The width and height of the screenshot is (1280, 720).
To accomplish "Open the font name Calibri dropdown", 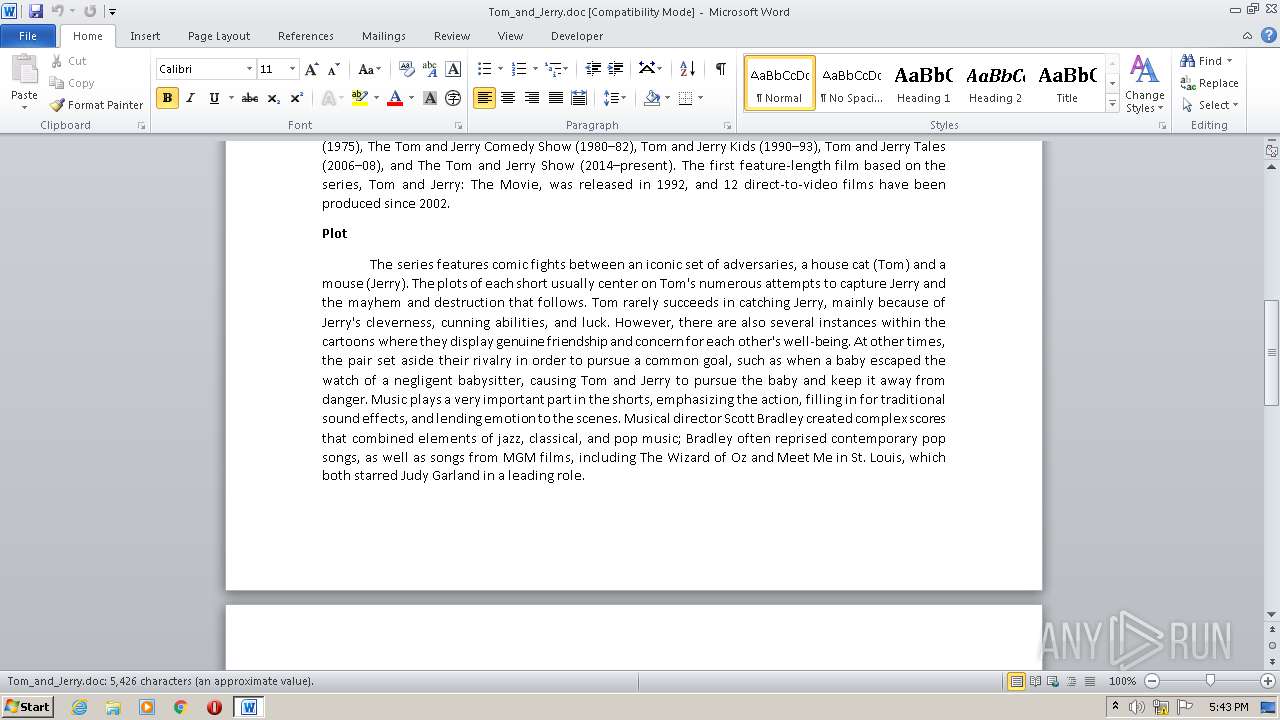I will tap(249, 69).
